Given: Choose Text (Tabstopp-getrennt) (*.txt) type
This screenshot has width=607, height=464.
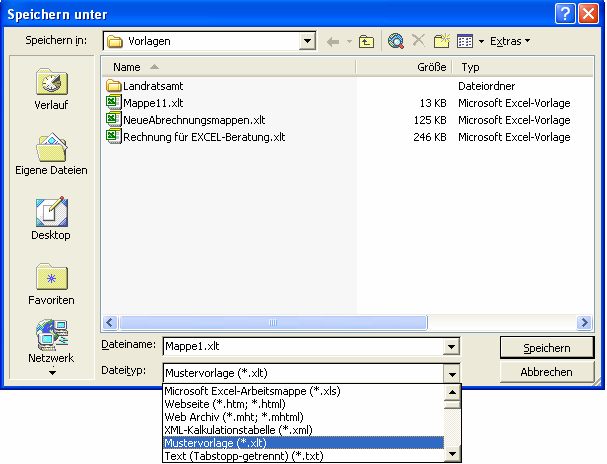Looking at the screenshot, I should click(304, 456).
